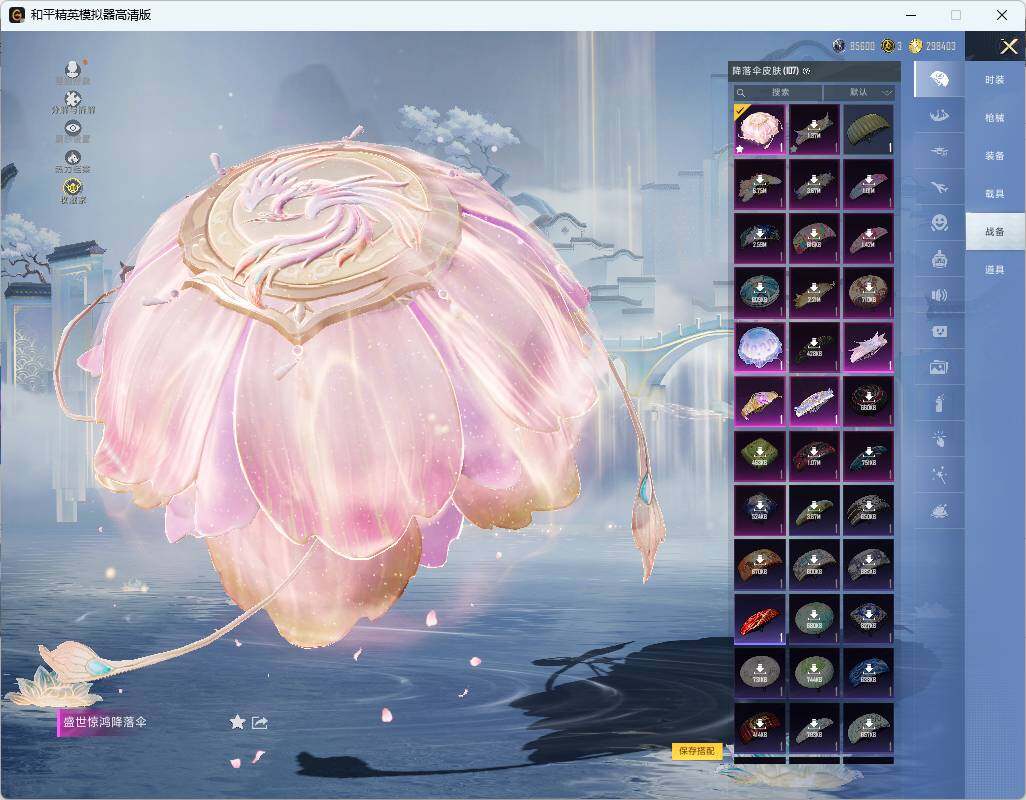Select the magic wand effect icon
This screenshot has height=800, width=1026.
[939, 475]
